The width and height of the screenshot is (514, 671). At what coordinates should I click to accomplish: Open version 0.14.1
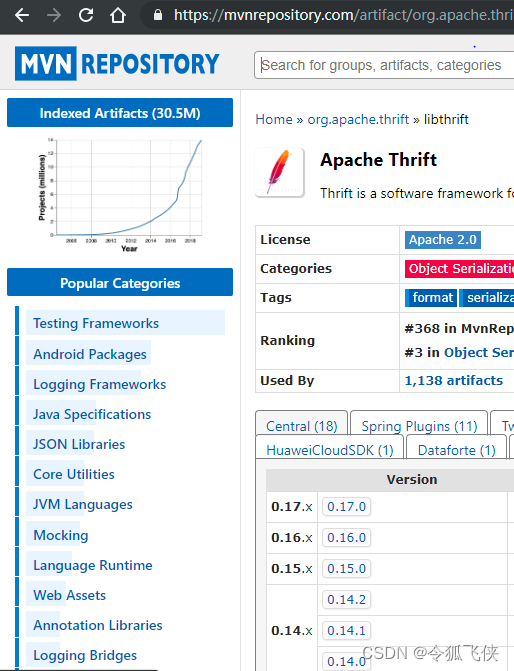[x=346, y=630]
